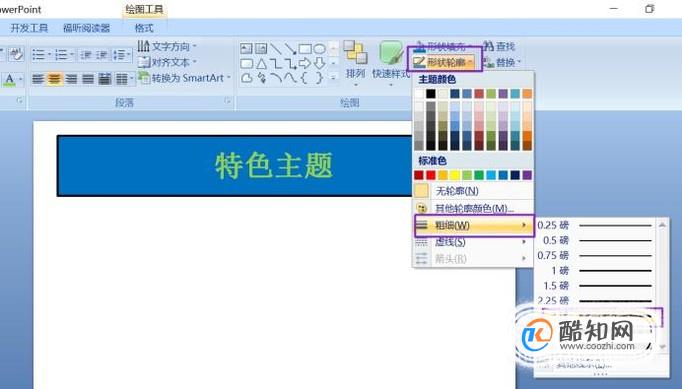Screen dimensions: 682x389
Task: Open the Weight (粗细) menu entry
Action: (x=472, y=225)
